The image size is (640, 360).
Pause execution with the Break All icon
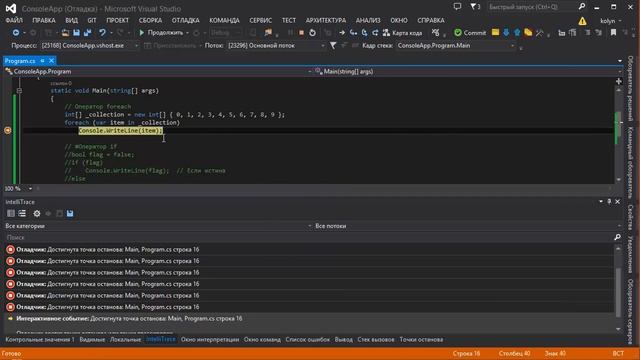290,33
